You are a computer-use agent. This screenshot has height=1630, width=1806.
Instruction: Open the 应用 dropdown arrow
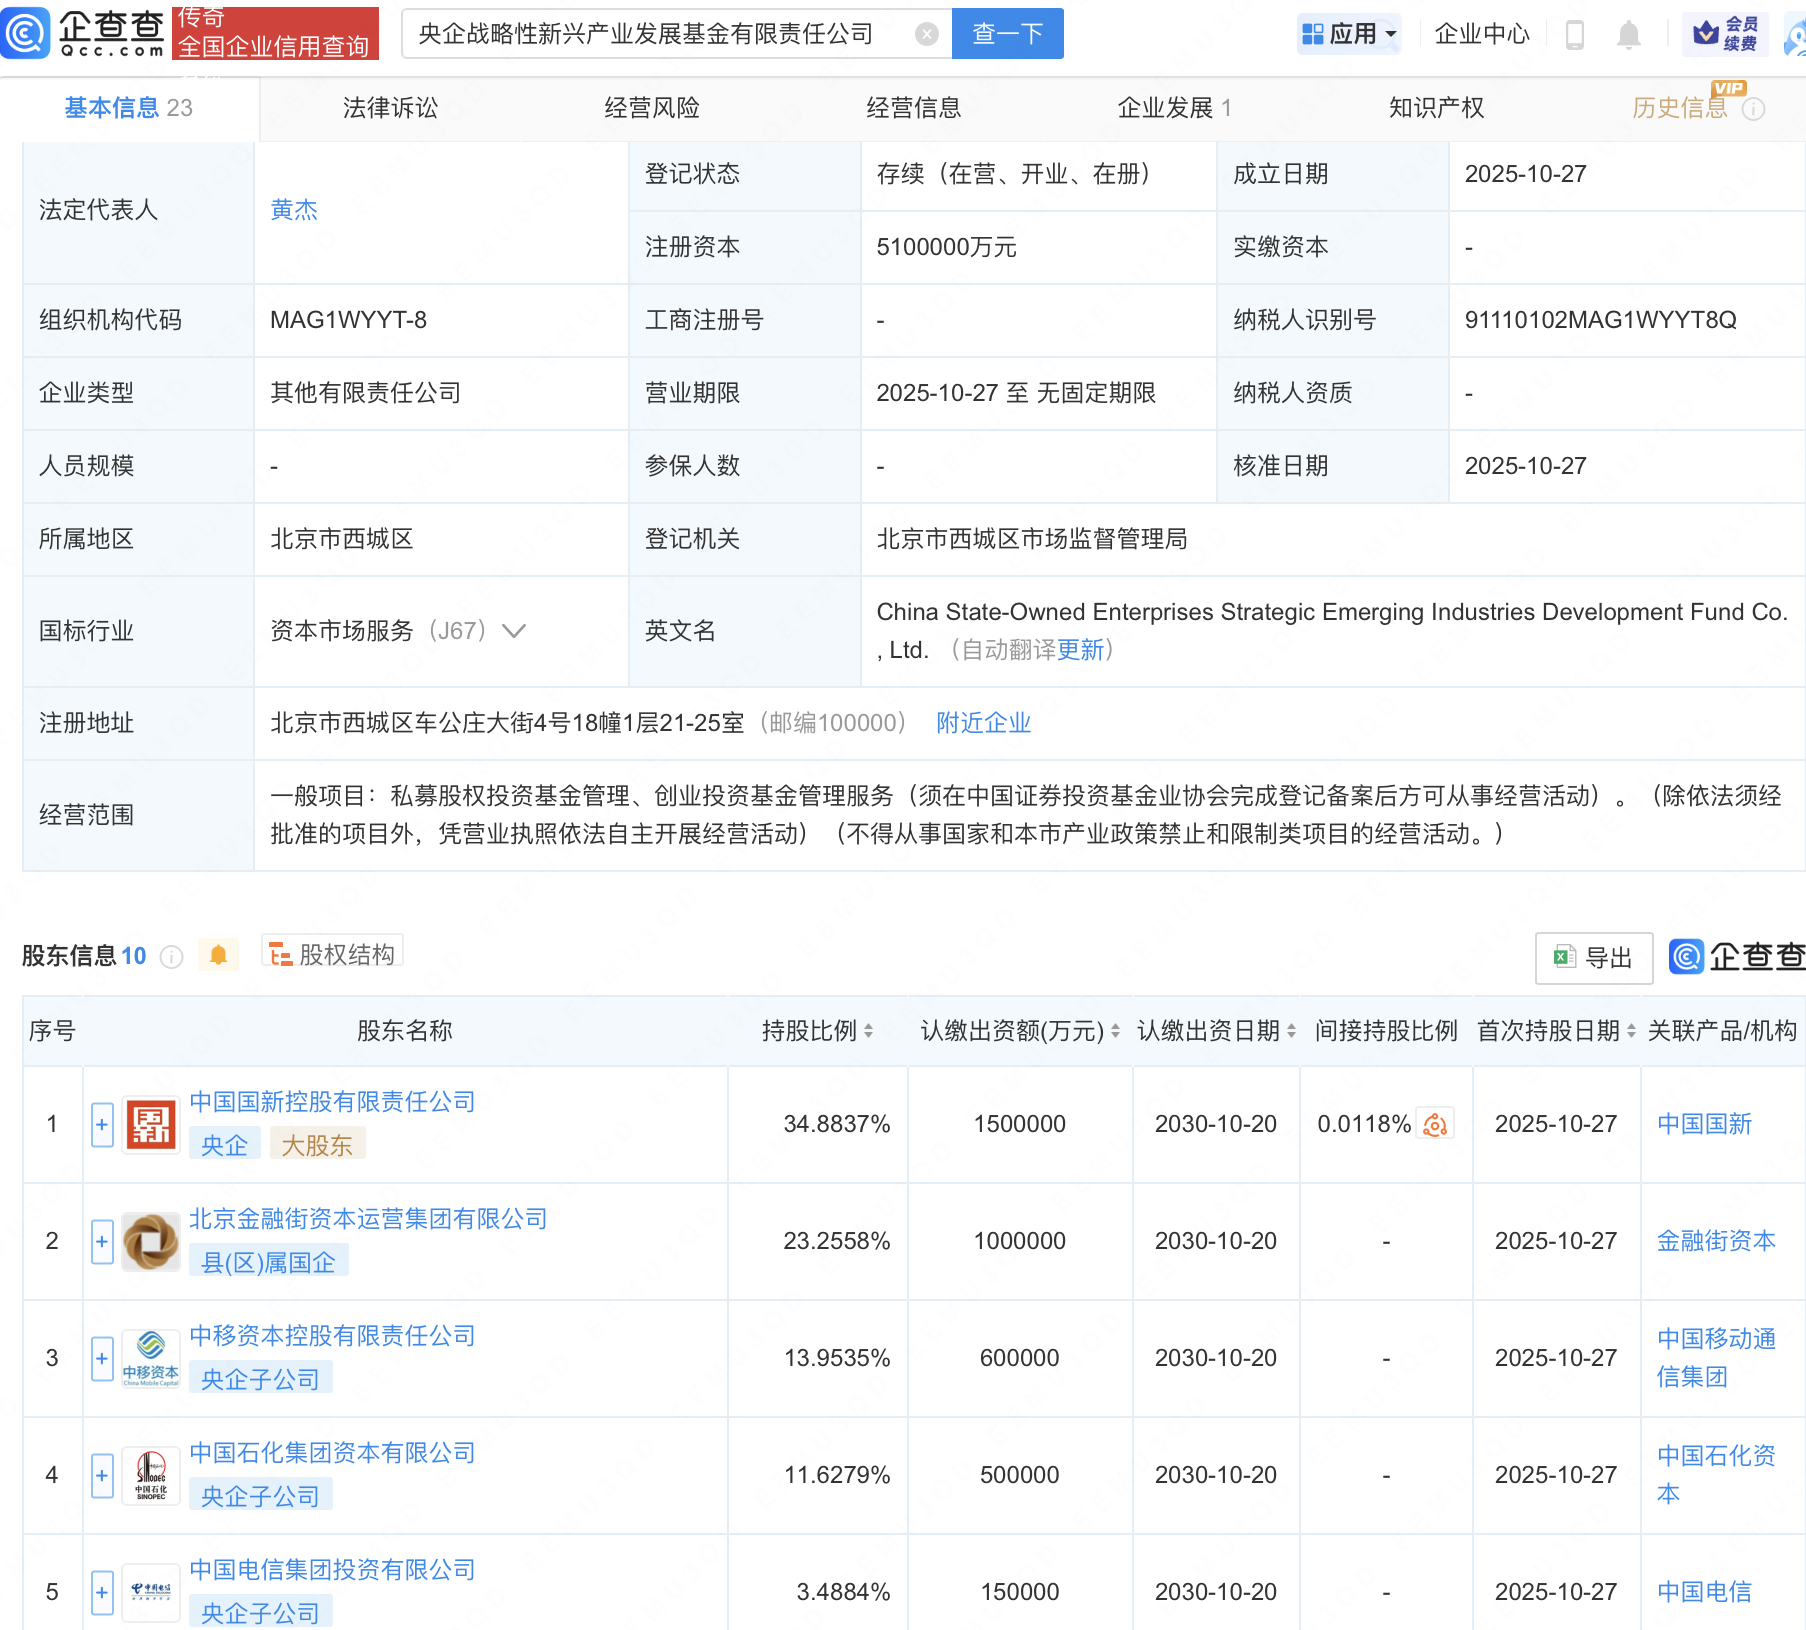(x=1389, y=33)
